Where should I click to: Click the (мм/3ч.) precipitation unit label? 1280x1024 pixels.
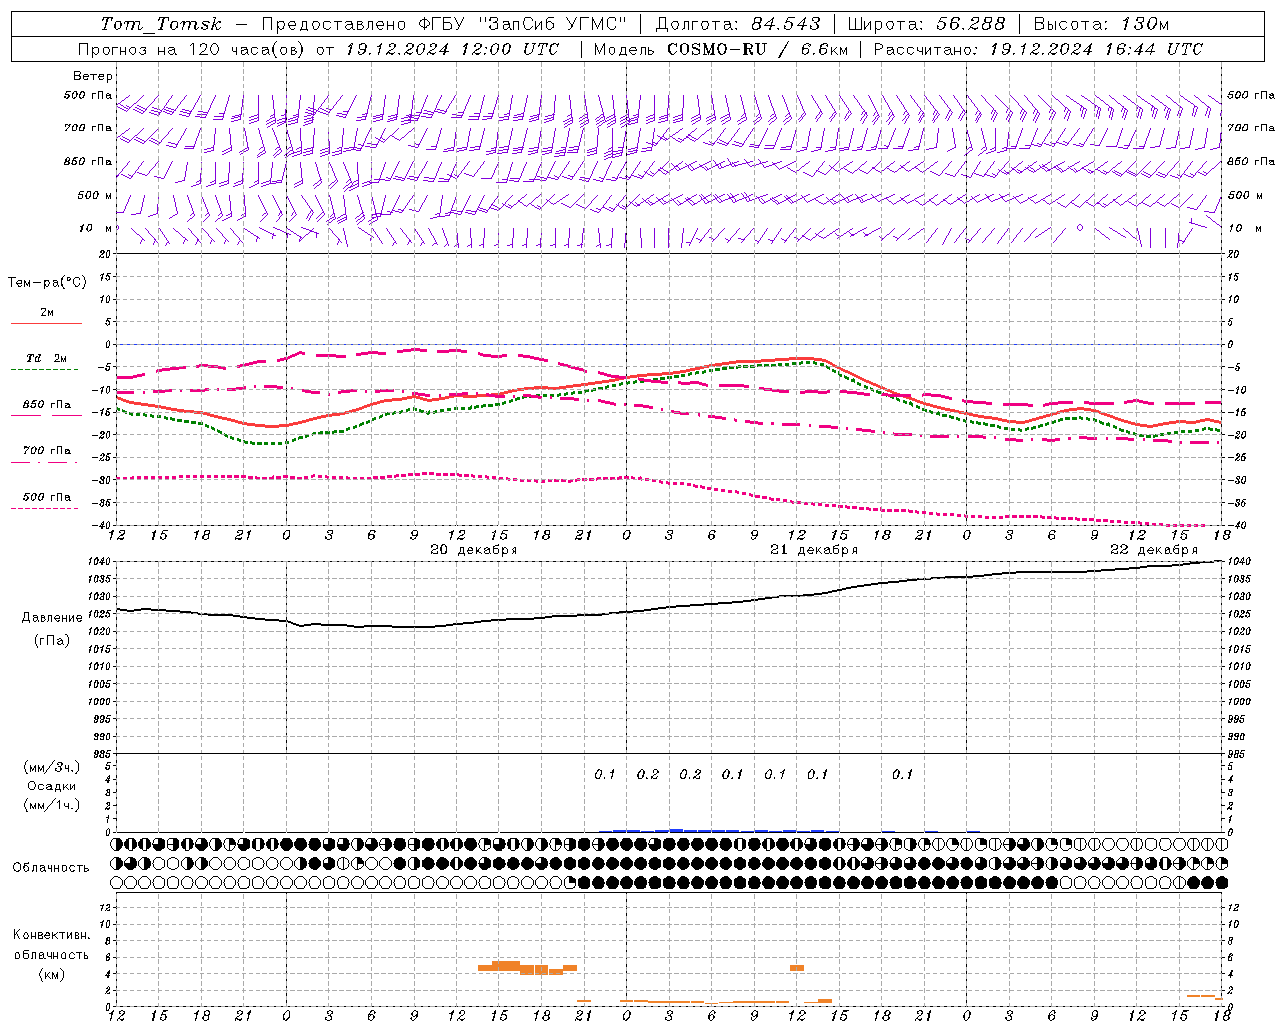click(x=52, y=767)
